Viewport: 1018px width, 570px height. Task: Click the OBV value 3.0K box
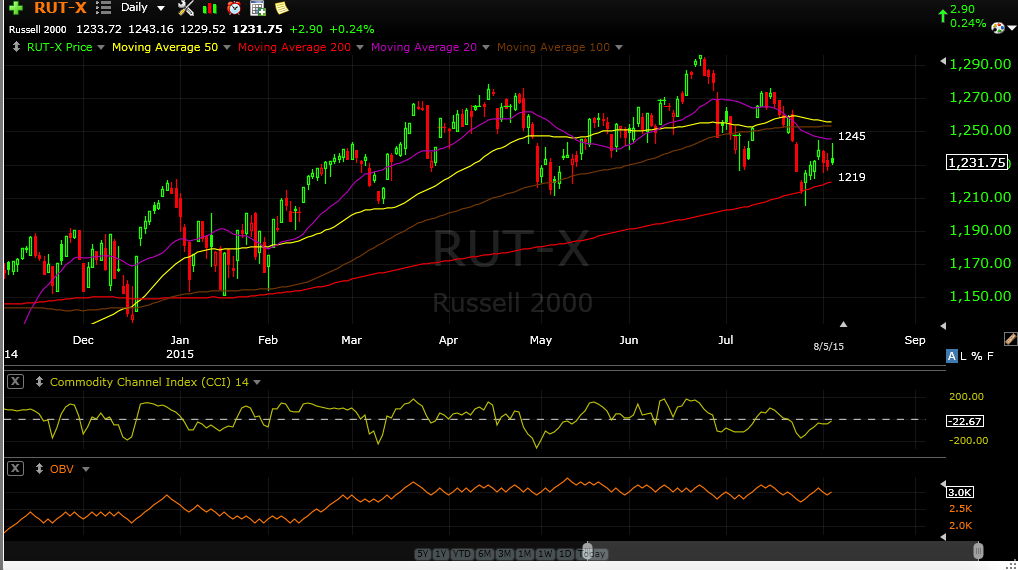(960, 492)
